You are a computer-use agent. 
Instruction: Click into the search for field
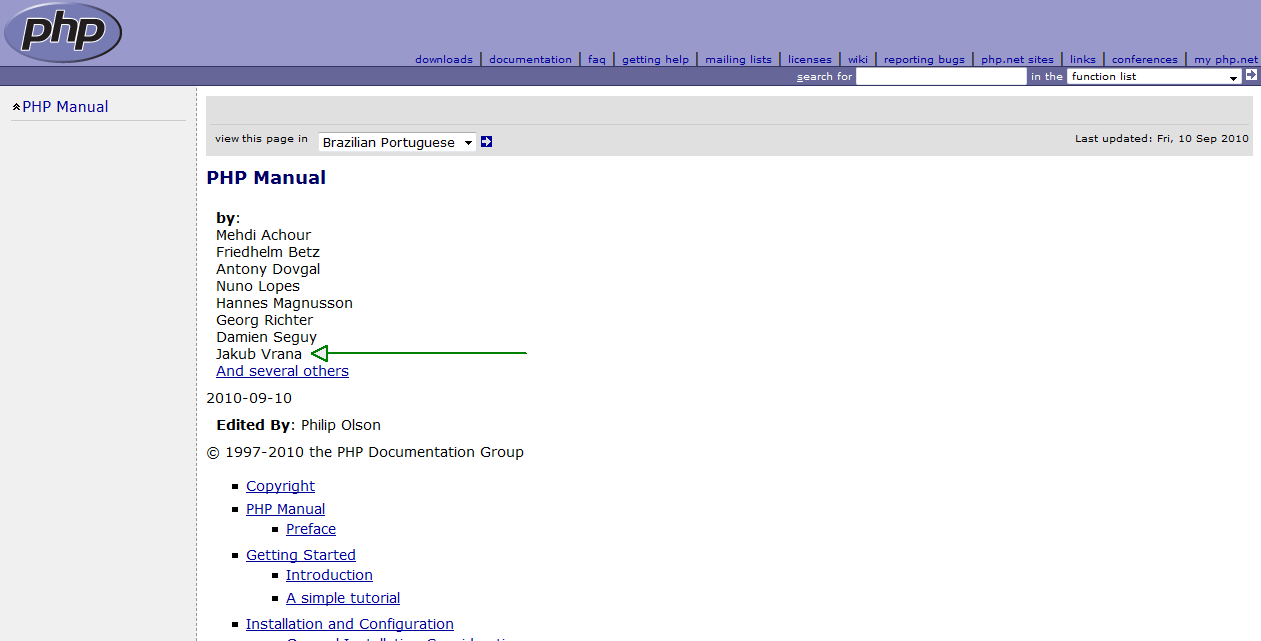point(941,76)
